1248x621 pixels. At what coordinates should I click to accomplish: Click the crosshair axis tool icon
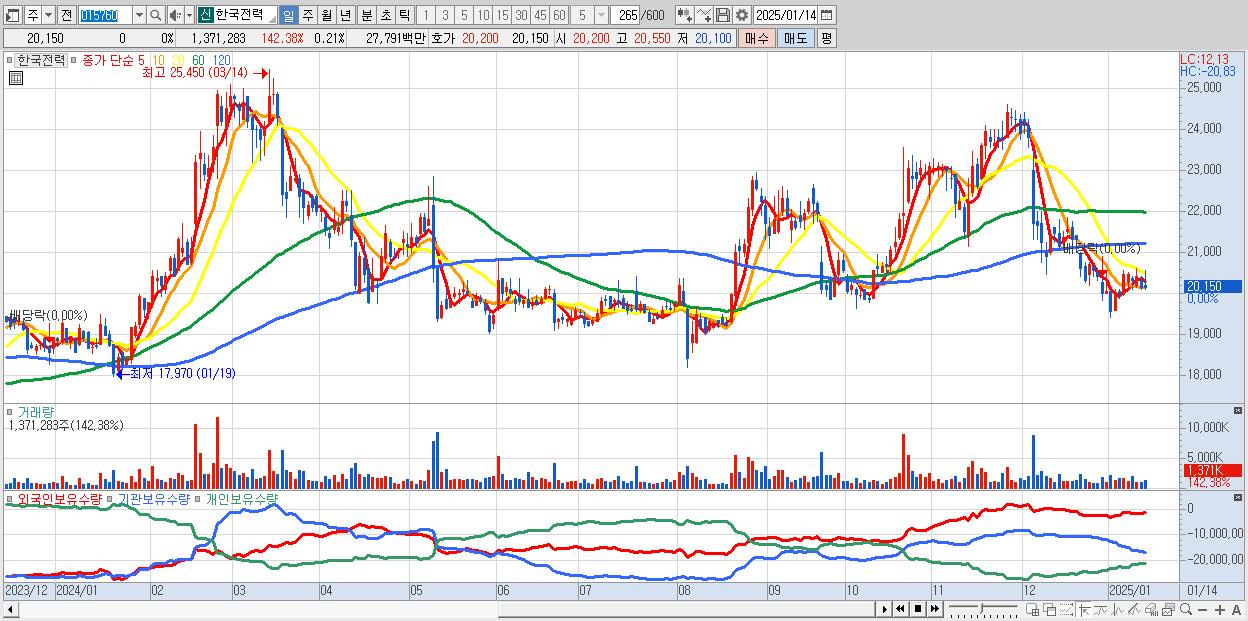tap(1084, 610)
